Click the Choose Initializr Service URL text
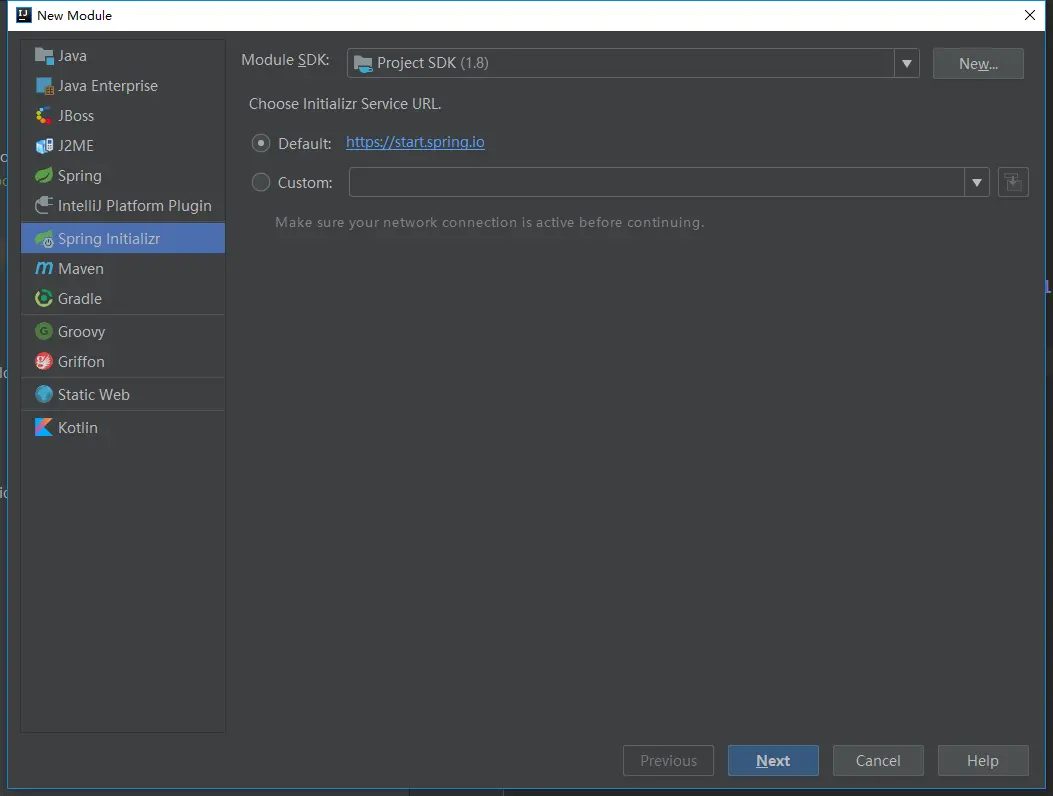 click(345, 103)
